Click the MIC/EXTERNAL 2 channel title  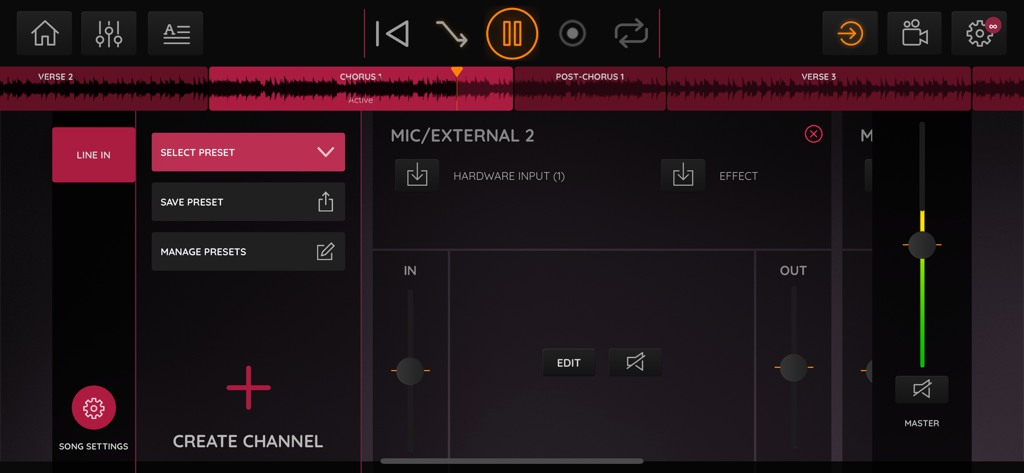point(462,135)
